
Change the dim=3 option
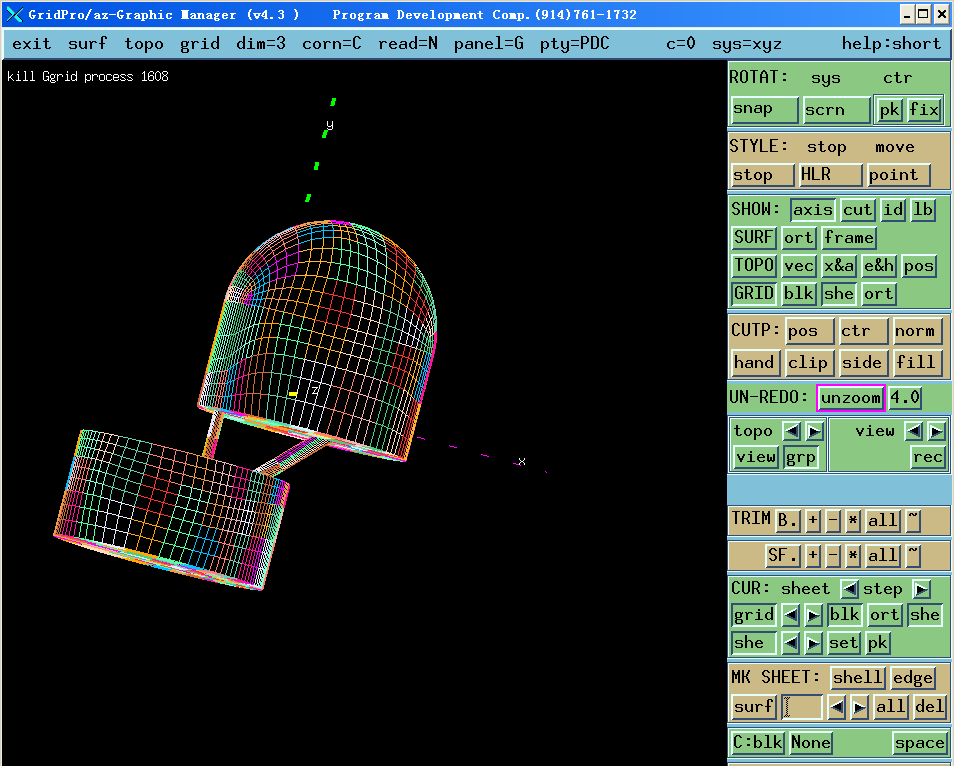click(x=260, y=44)
